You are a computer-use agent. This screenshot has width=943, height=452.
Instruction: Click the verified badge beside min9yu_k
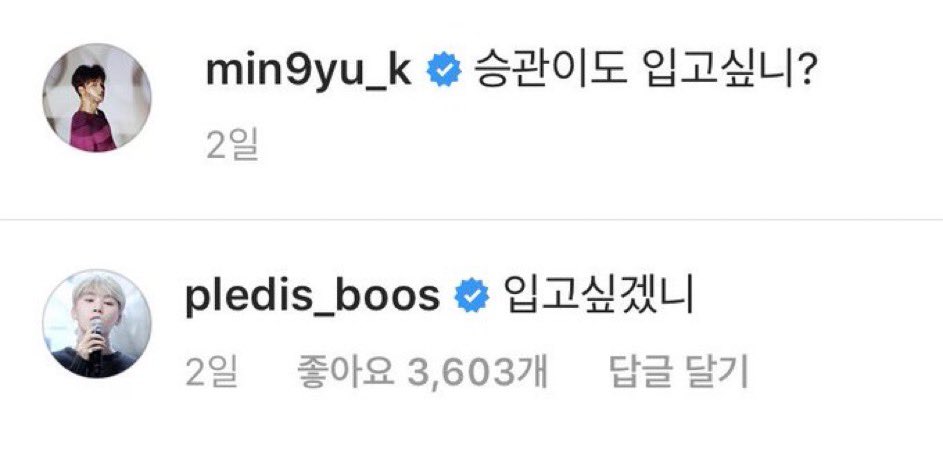coord(444,70)
